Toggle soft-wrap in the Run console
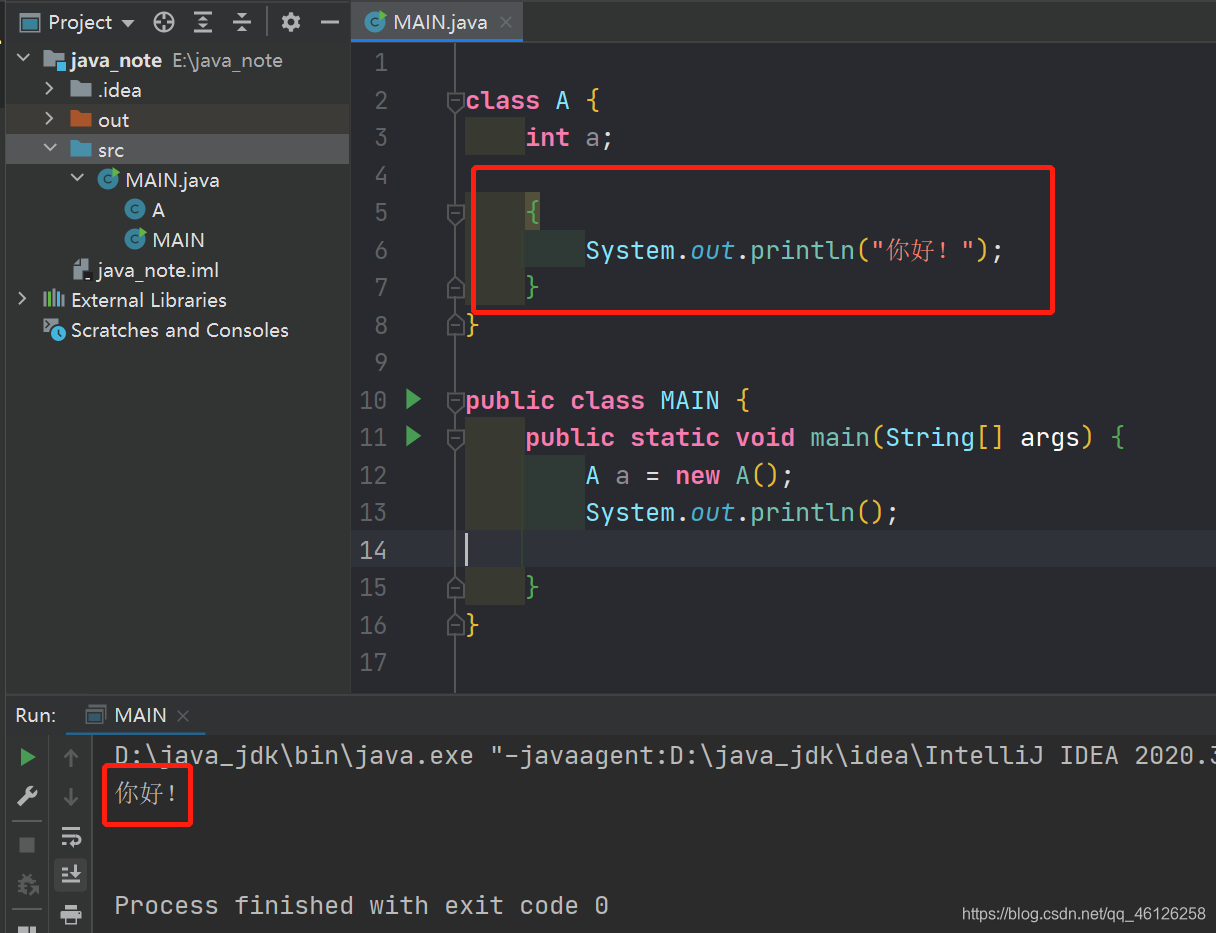 pyautogui.click(x=71, y=836)
